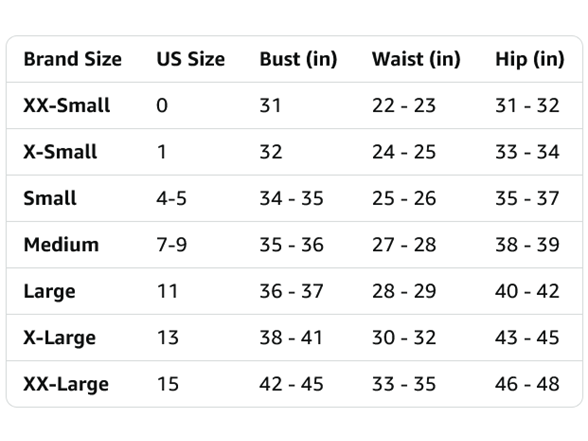Screen dimensions: 588x441
Task: Click the Bust (in) column header
Action: tap(298, 59)
